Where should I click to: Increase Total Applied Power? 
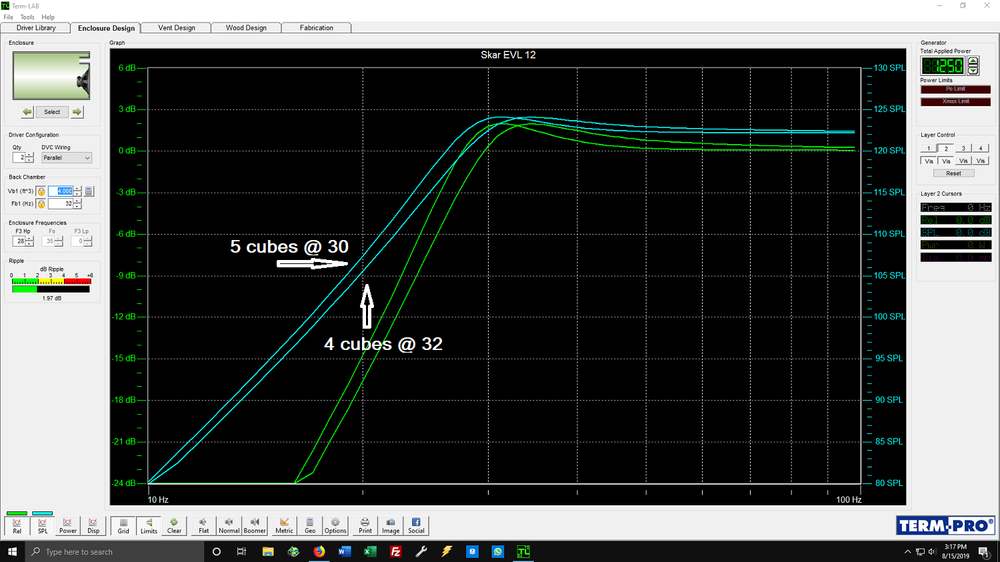(973, 61)
